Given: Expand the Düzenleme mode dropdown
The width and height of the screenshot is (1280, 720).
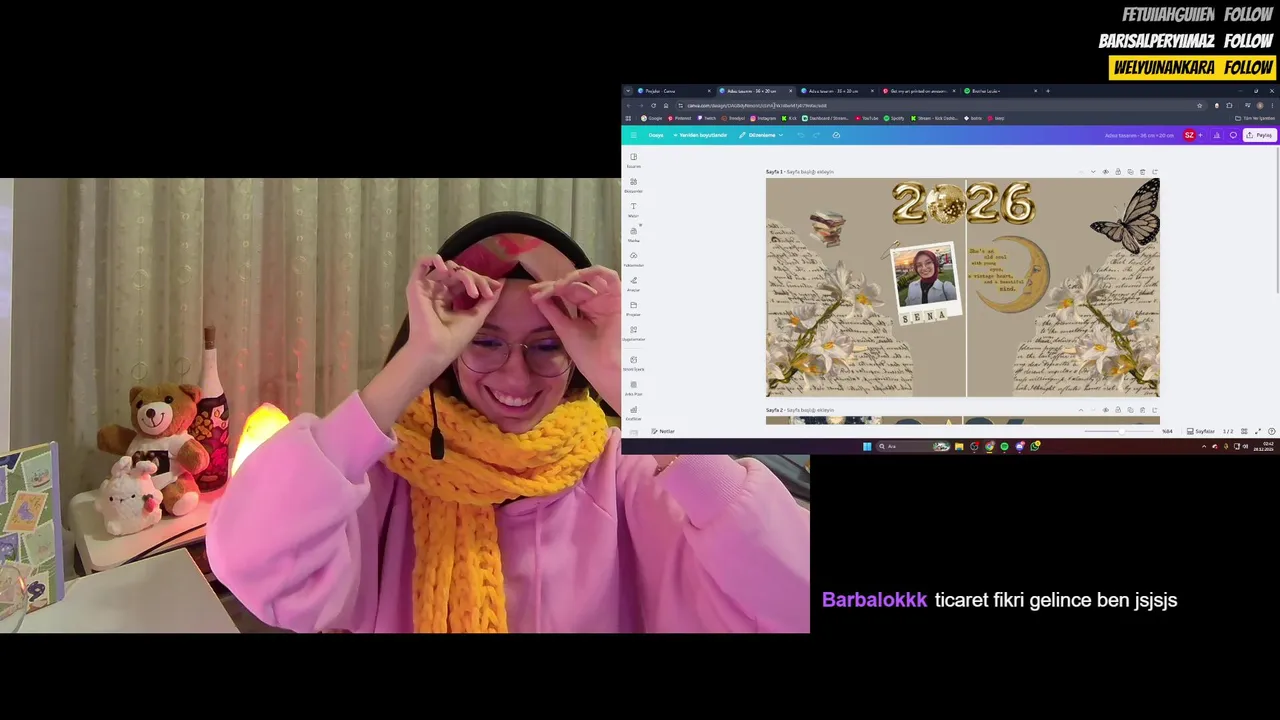Looking at the screenshot, I should point(761,135).
